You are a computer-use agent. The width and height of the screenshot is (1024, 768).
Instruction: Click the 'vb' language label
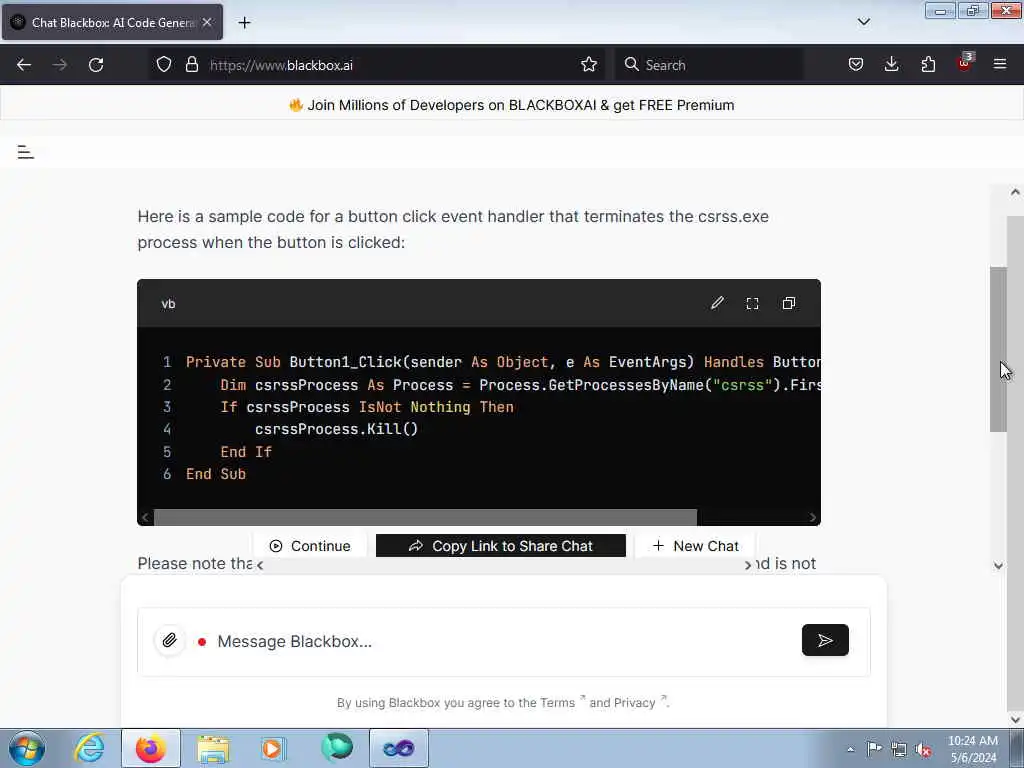pos(168,304)
